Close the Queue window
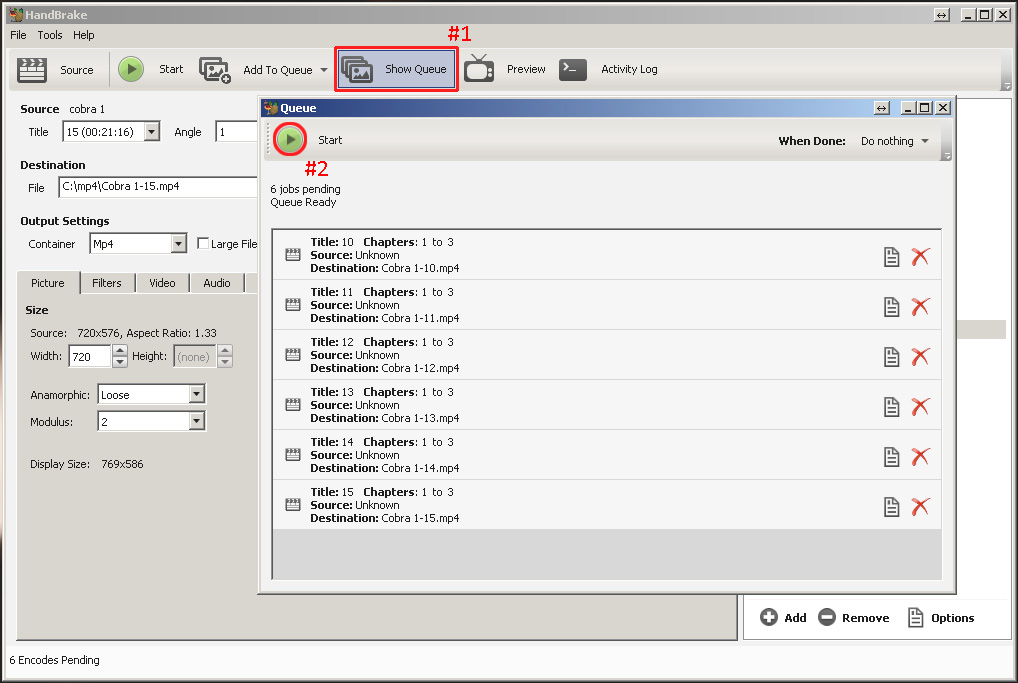This screenshot has width=1018, height=683. click(x=943, y=108)
